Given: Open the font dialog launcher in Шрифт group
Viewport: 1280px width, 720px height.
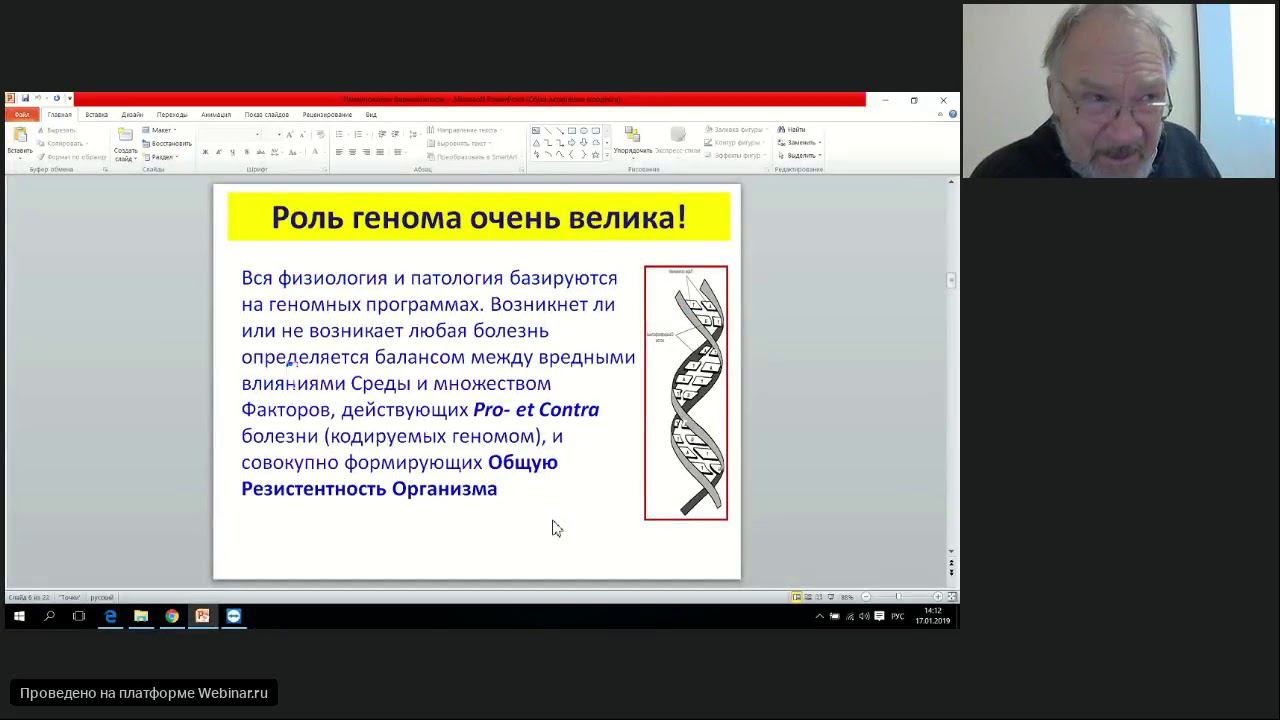Looking at the screenshot, I should tap(327, 170).
